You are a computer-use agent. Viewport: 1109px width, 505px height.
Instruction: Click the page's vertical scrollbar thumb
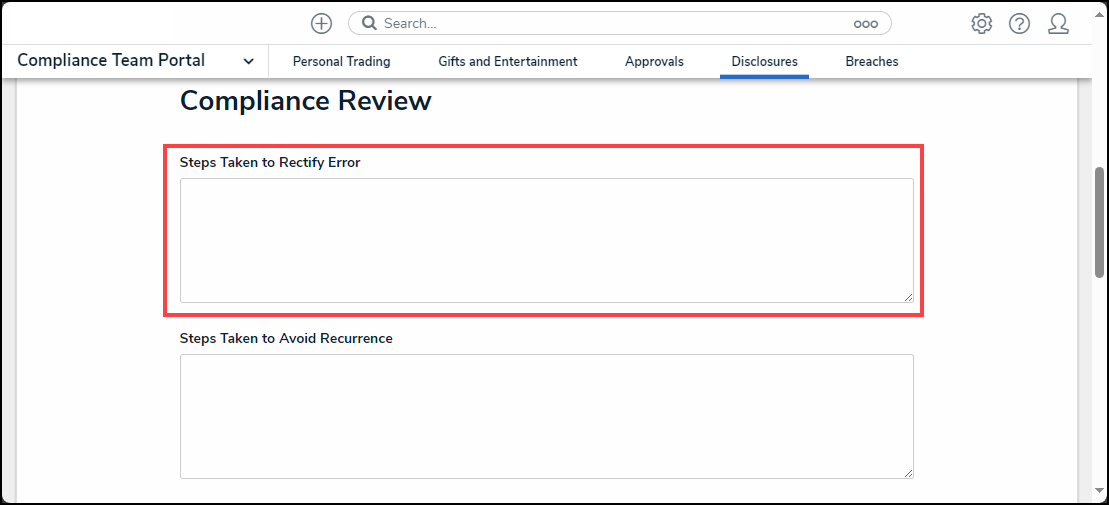click(1099, 222)
